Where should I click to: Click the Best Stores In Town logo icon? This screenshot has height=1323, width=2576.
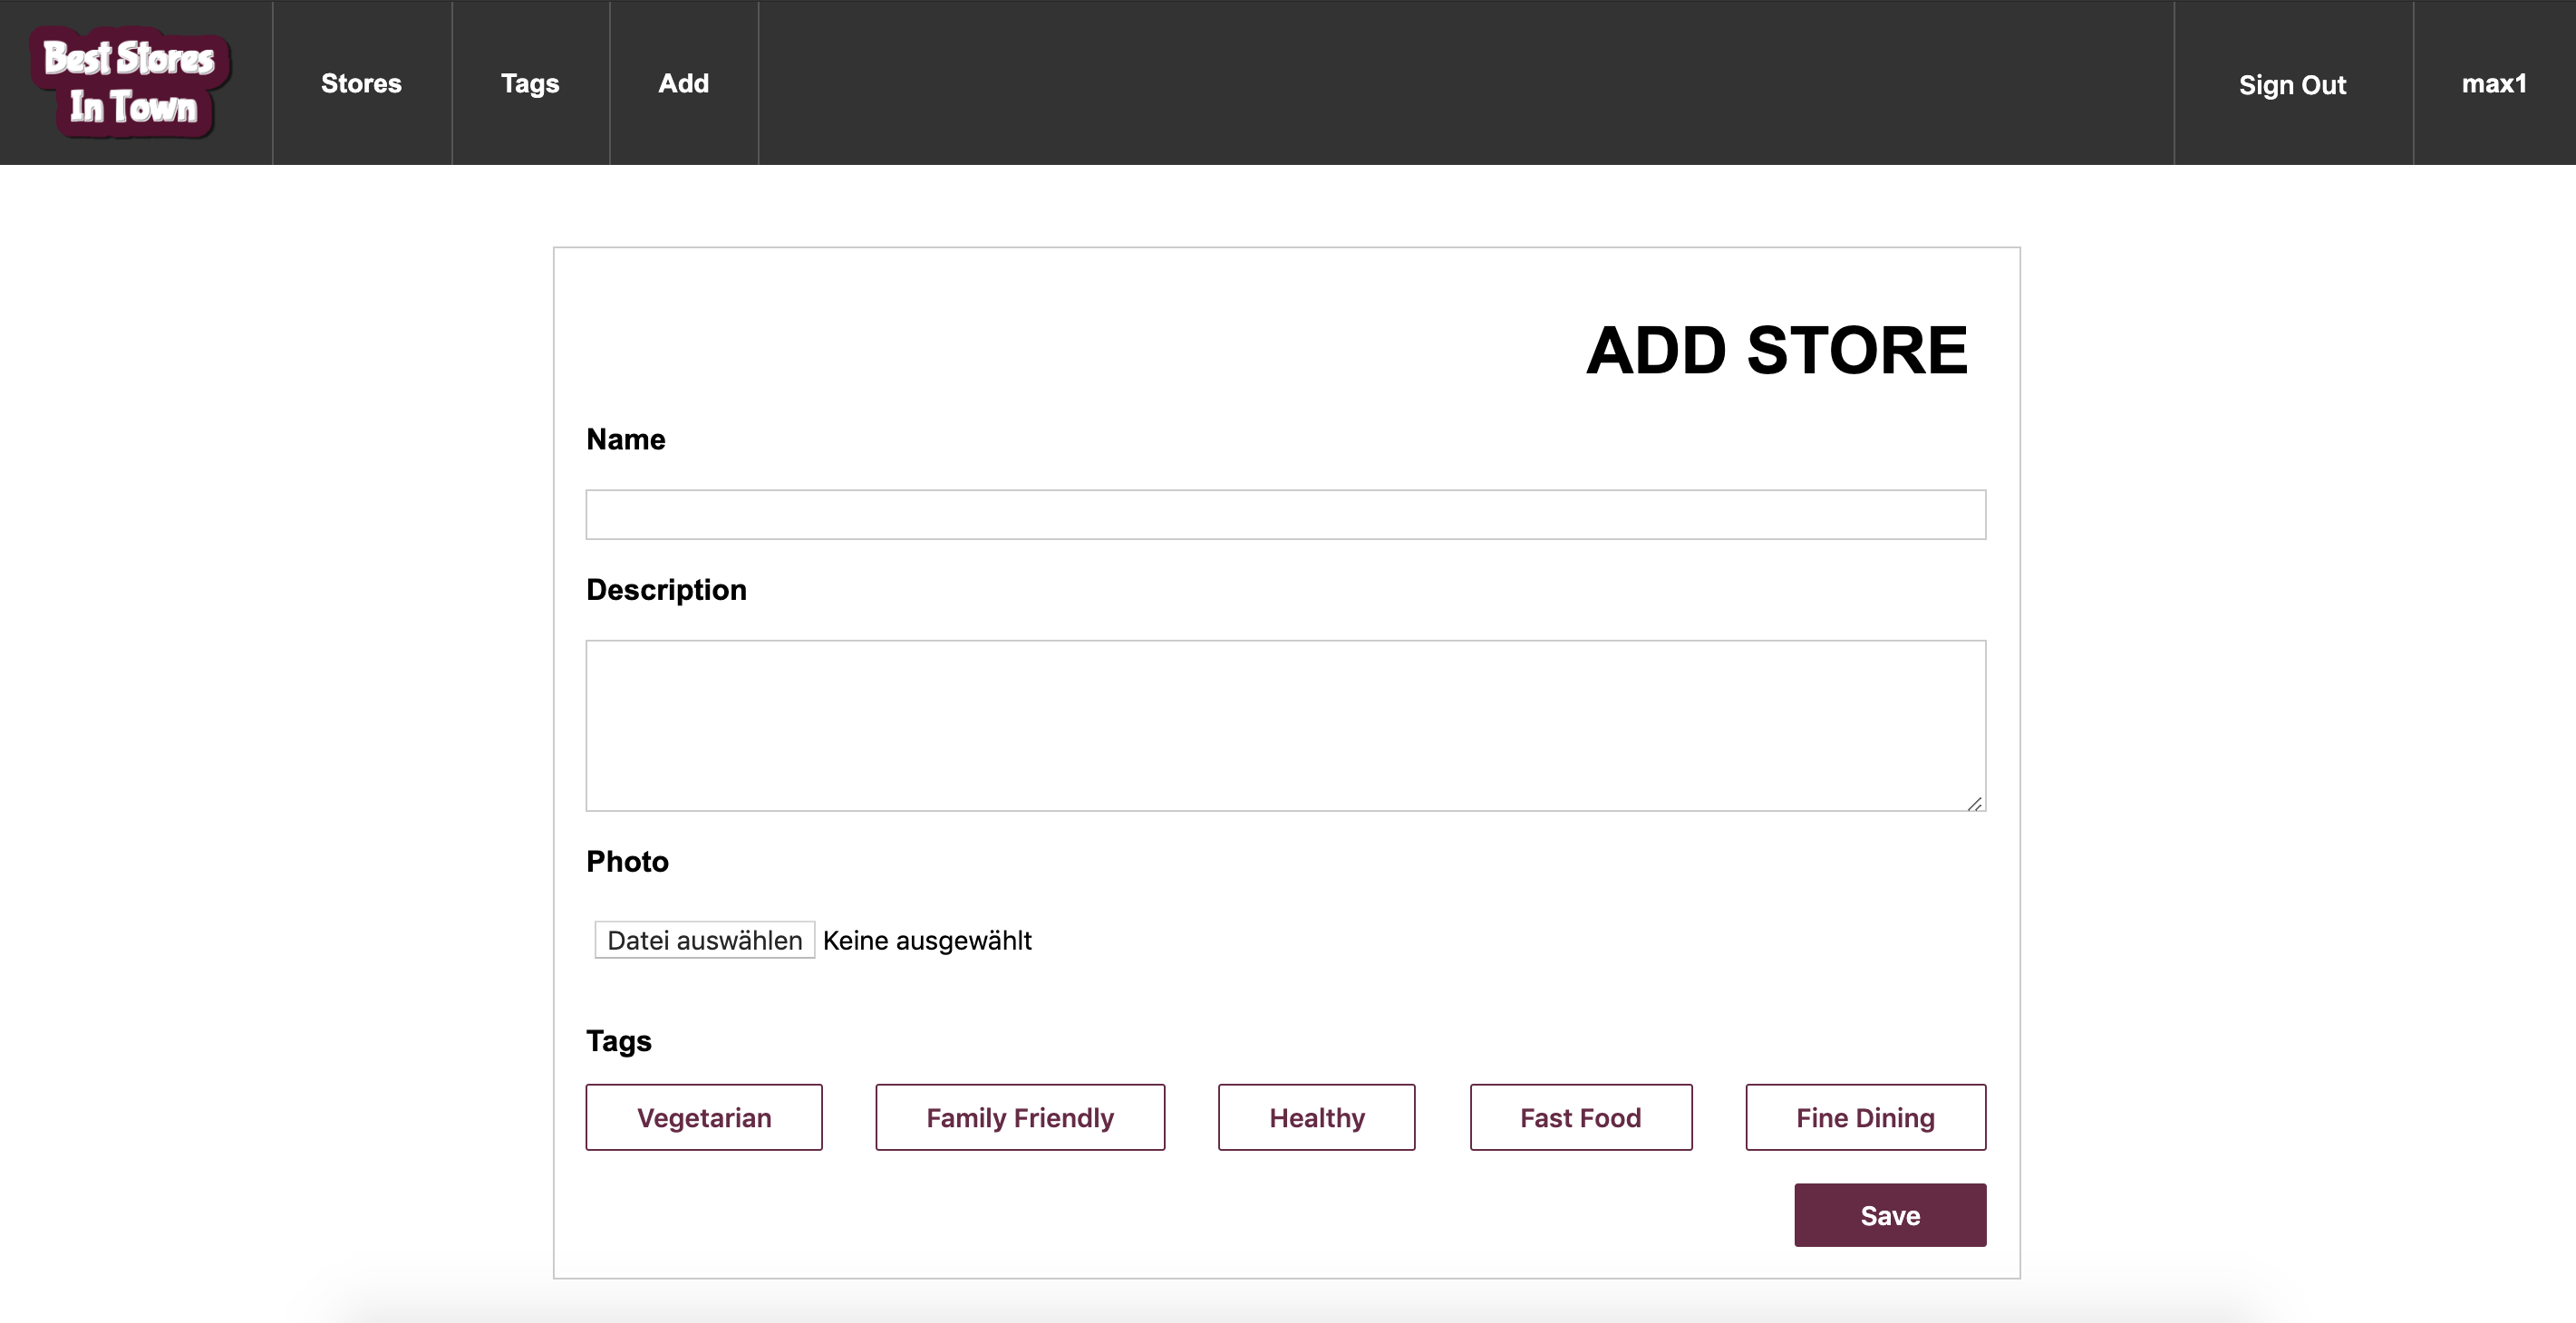(131, 81)
